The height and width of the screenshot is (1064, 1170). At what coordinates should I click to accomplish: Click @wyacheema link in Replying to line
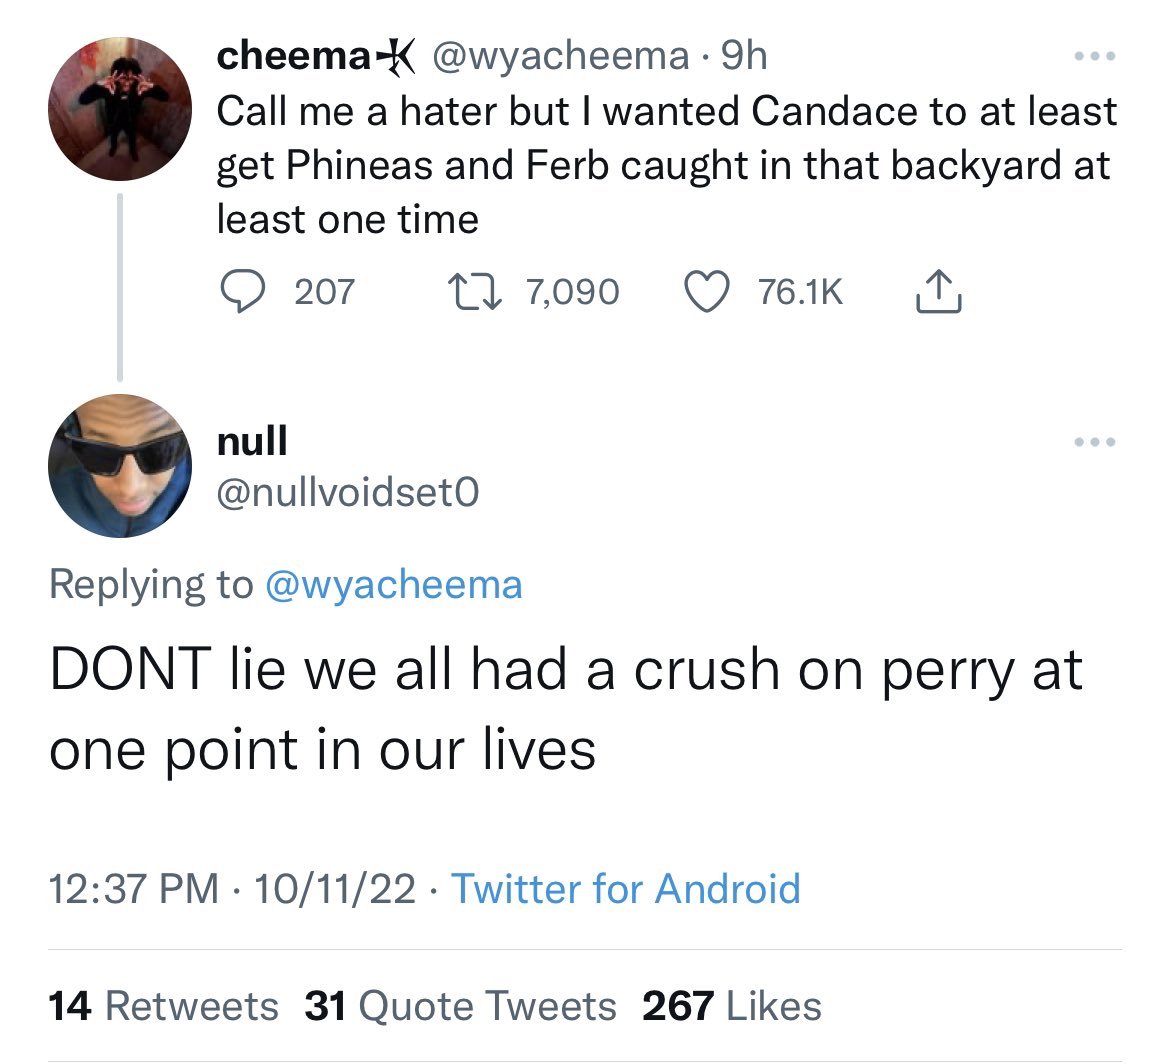coord(393,584)
